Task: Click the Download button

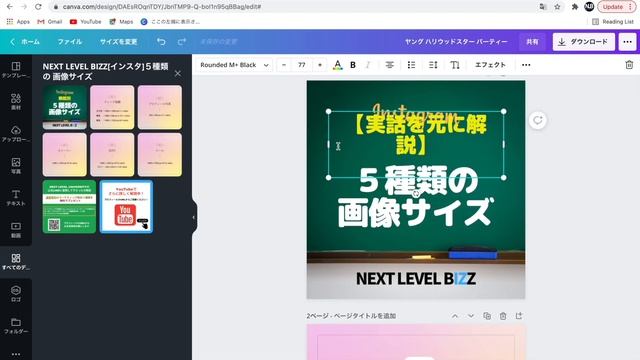Action: click(584, 42)
